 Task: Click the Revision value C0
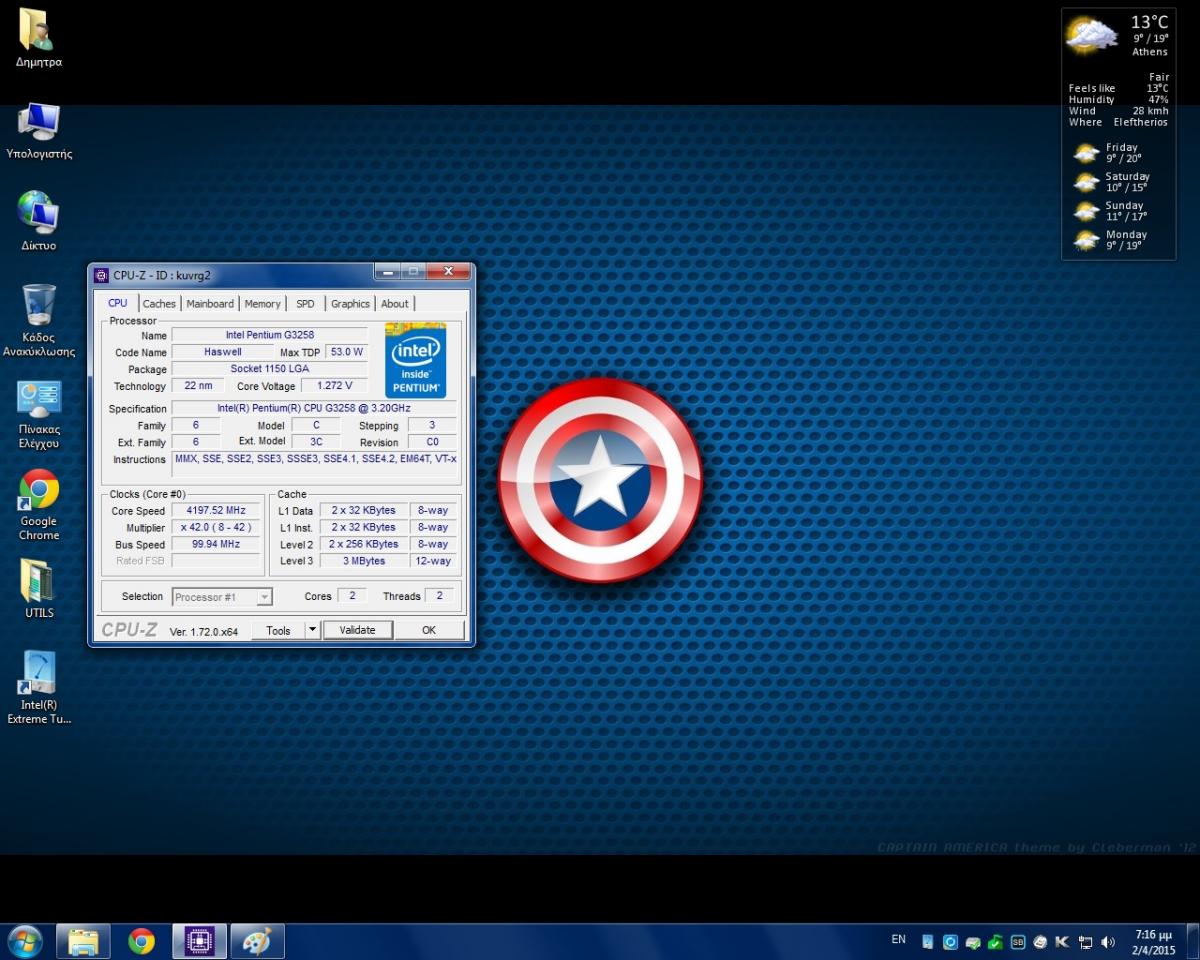tap(432, 442)
